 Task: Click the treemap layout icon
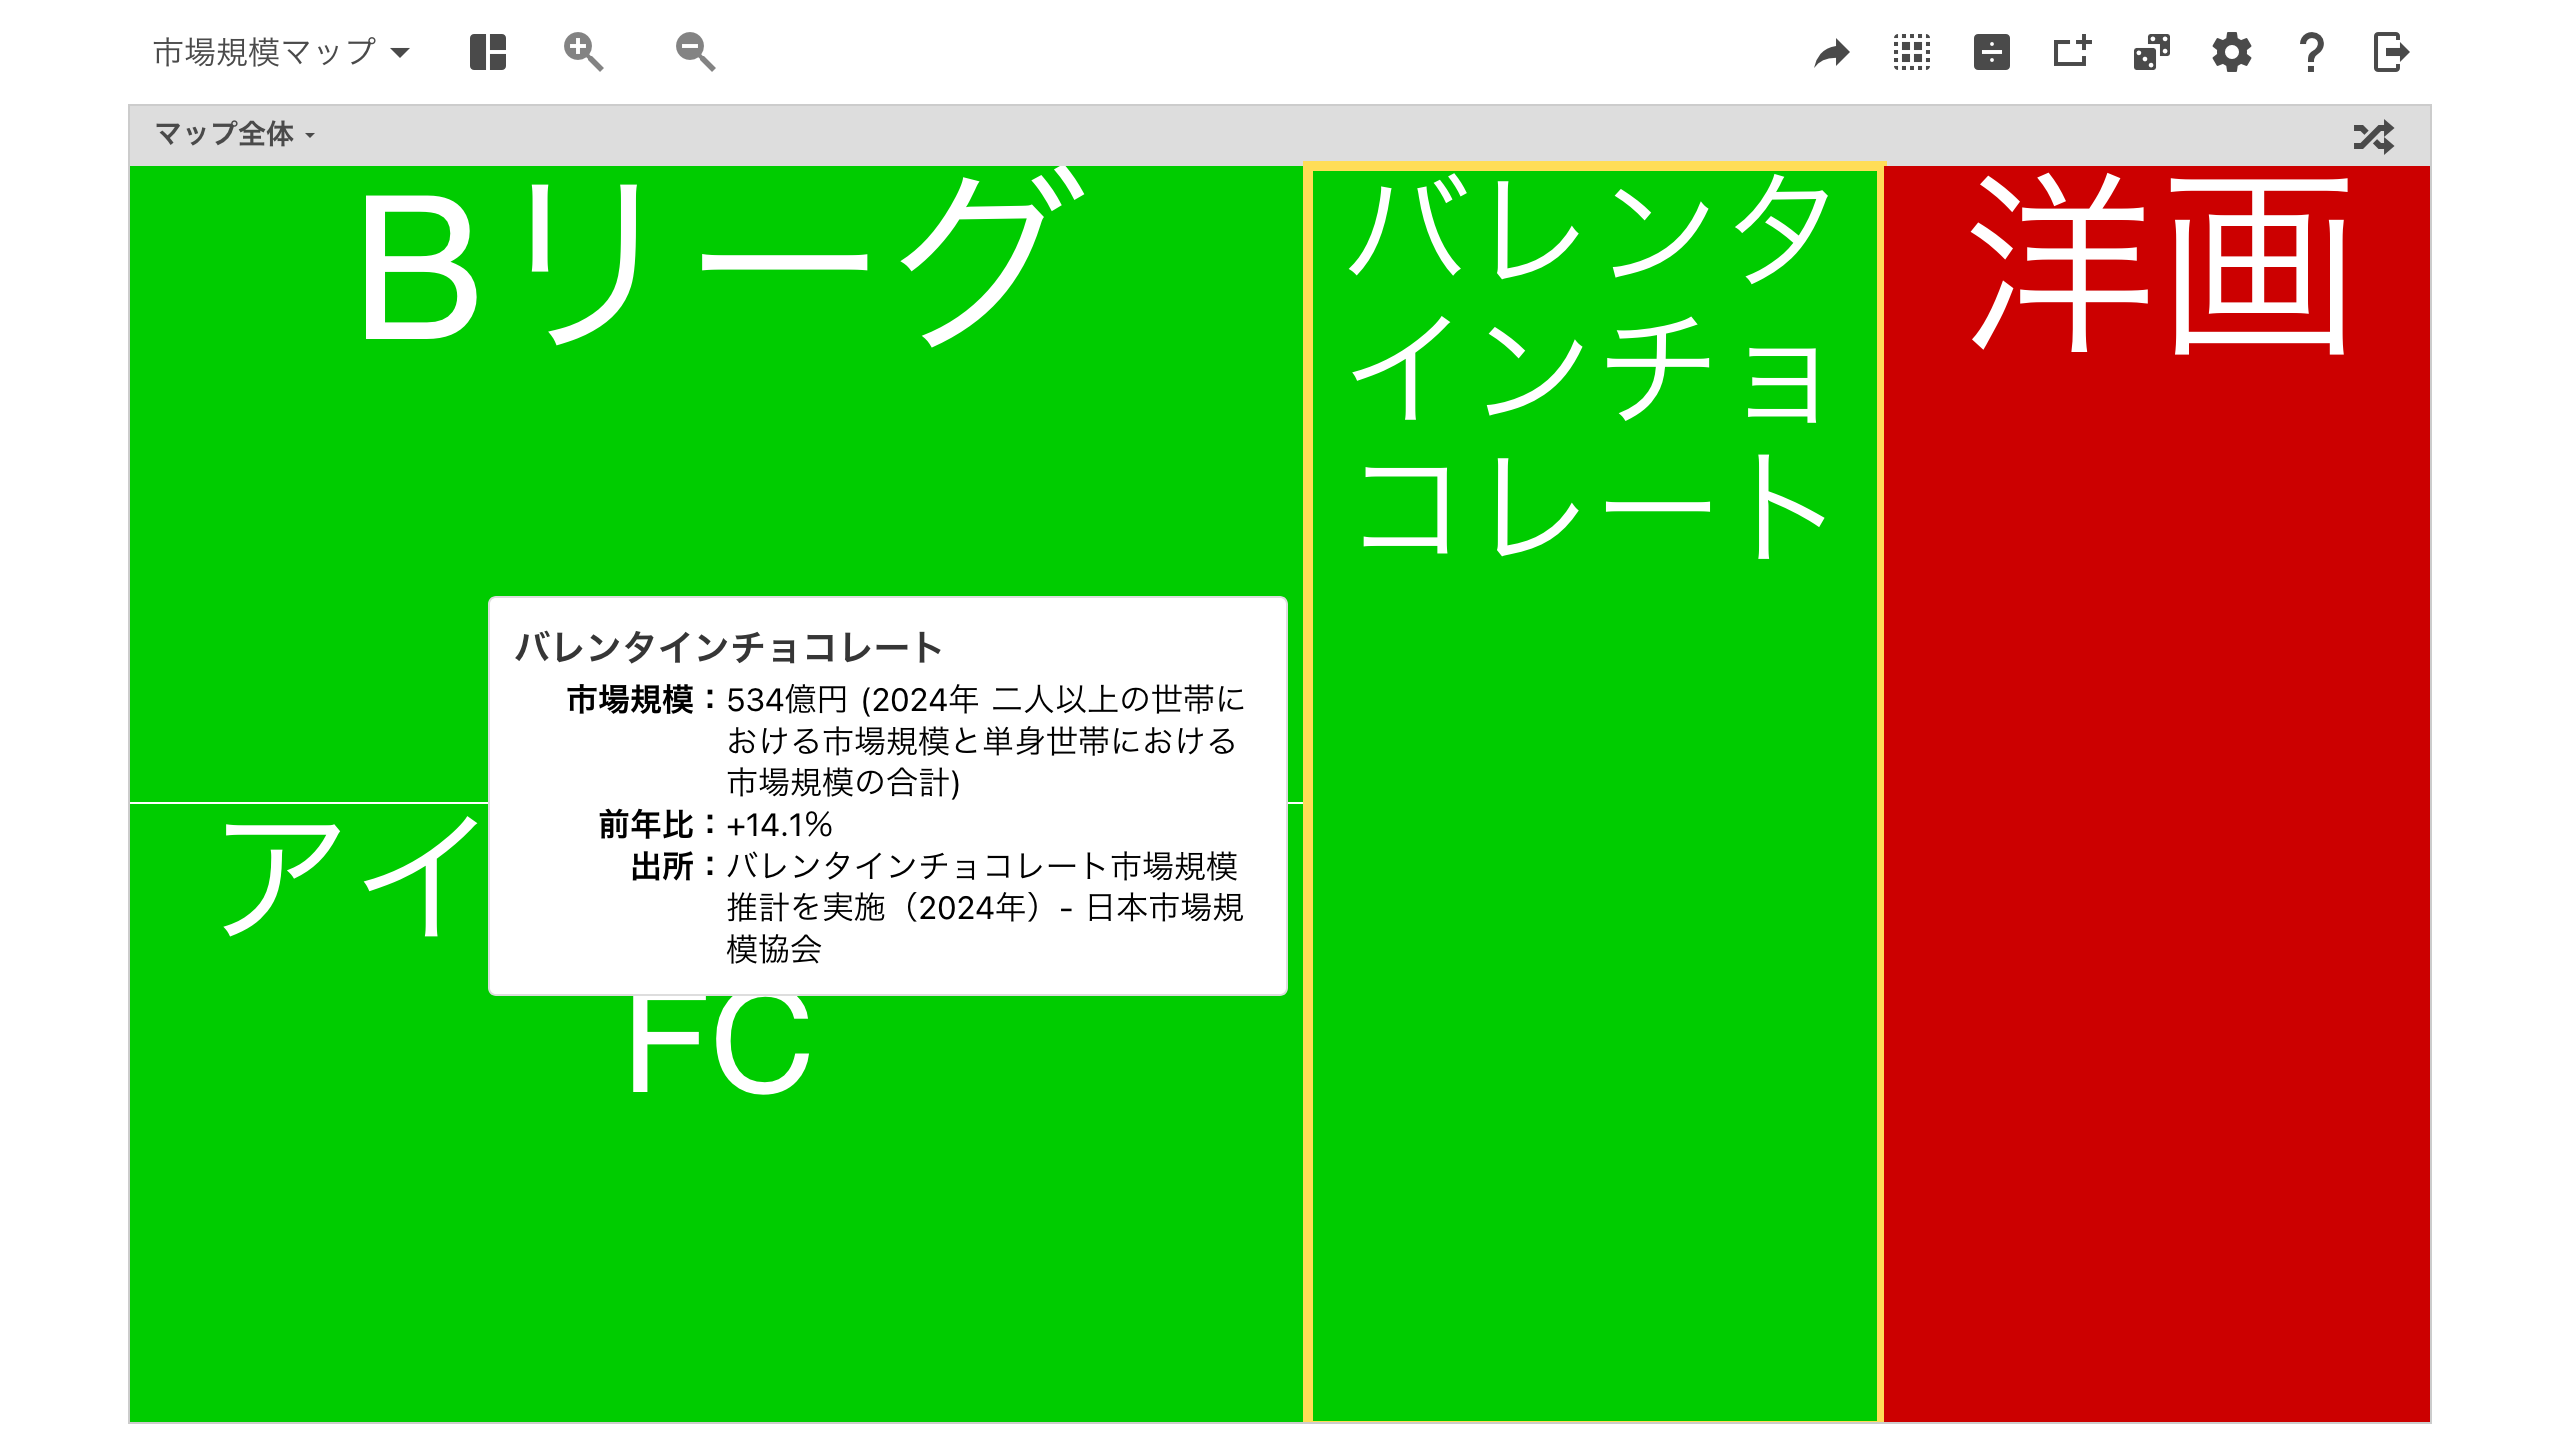click(x=488, y=52)
